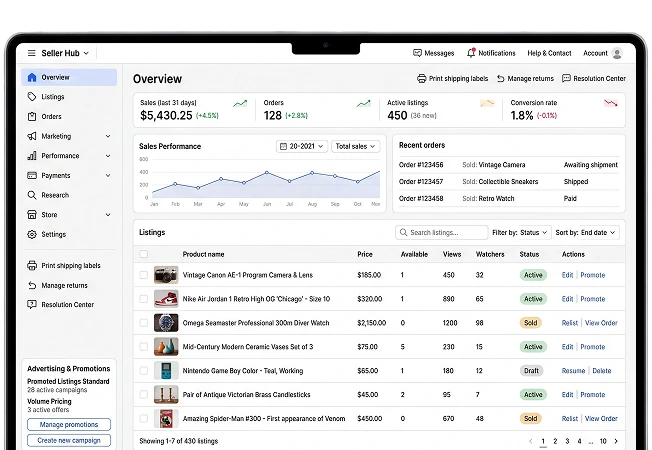Click Resume for the Nintendo Game Boy draft
The width and height of the screenshot is (652, 450).
pyautogui.click(x=573, y=371)
